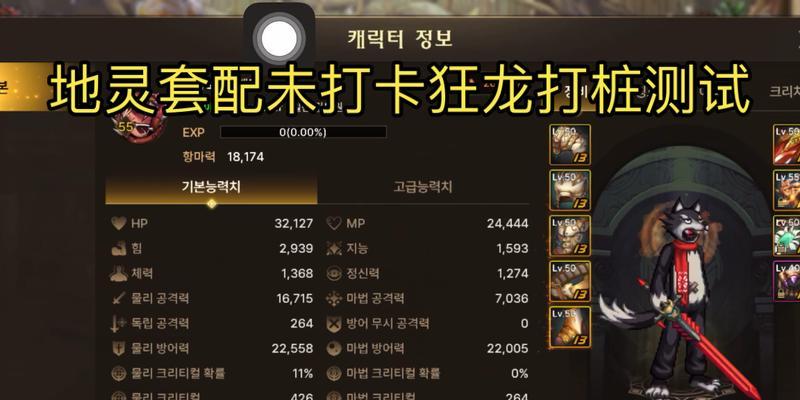
Task: Open the green gem Lv 60 equipment slot
Action: [x=787, y=236]
